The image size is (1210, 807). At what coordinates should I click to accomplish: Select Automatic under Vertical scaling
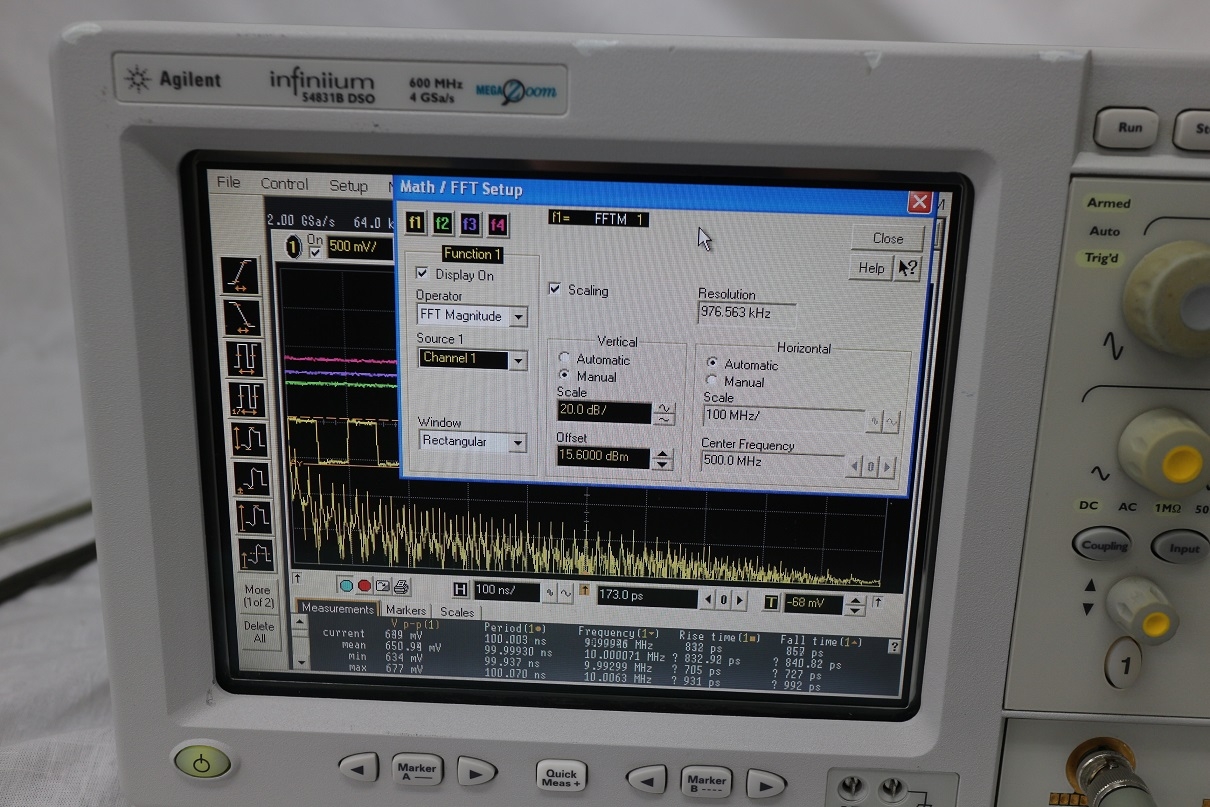[565, 359]
